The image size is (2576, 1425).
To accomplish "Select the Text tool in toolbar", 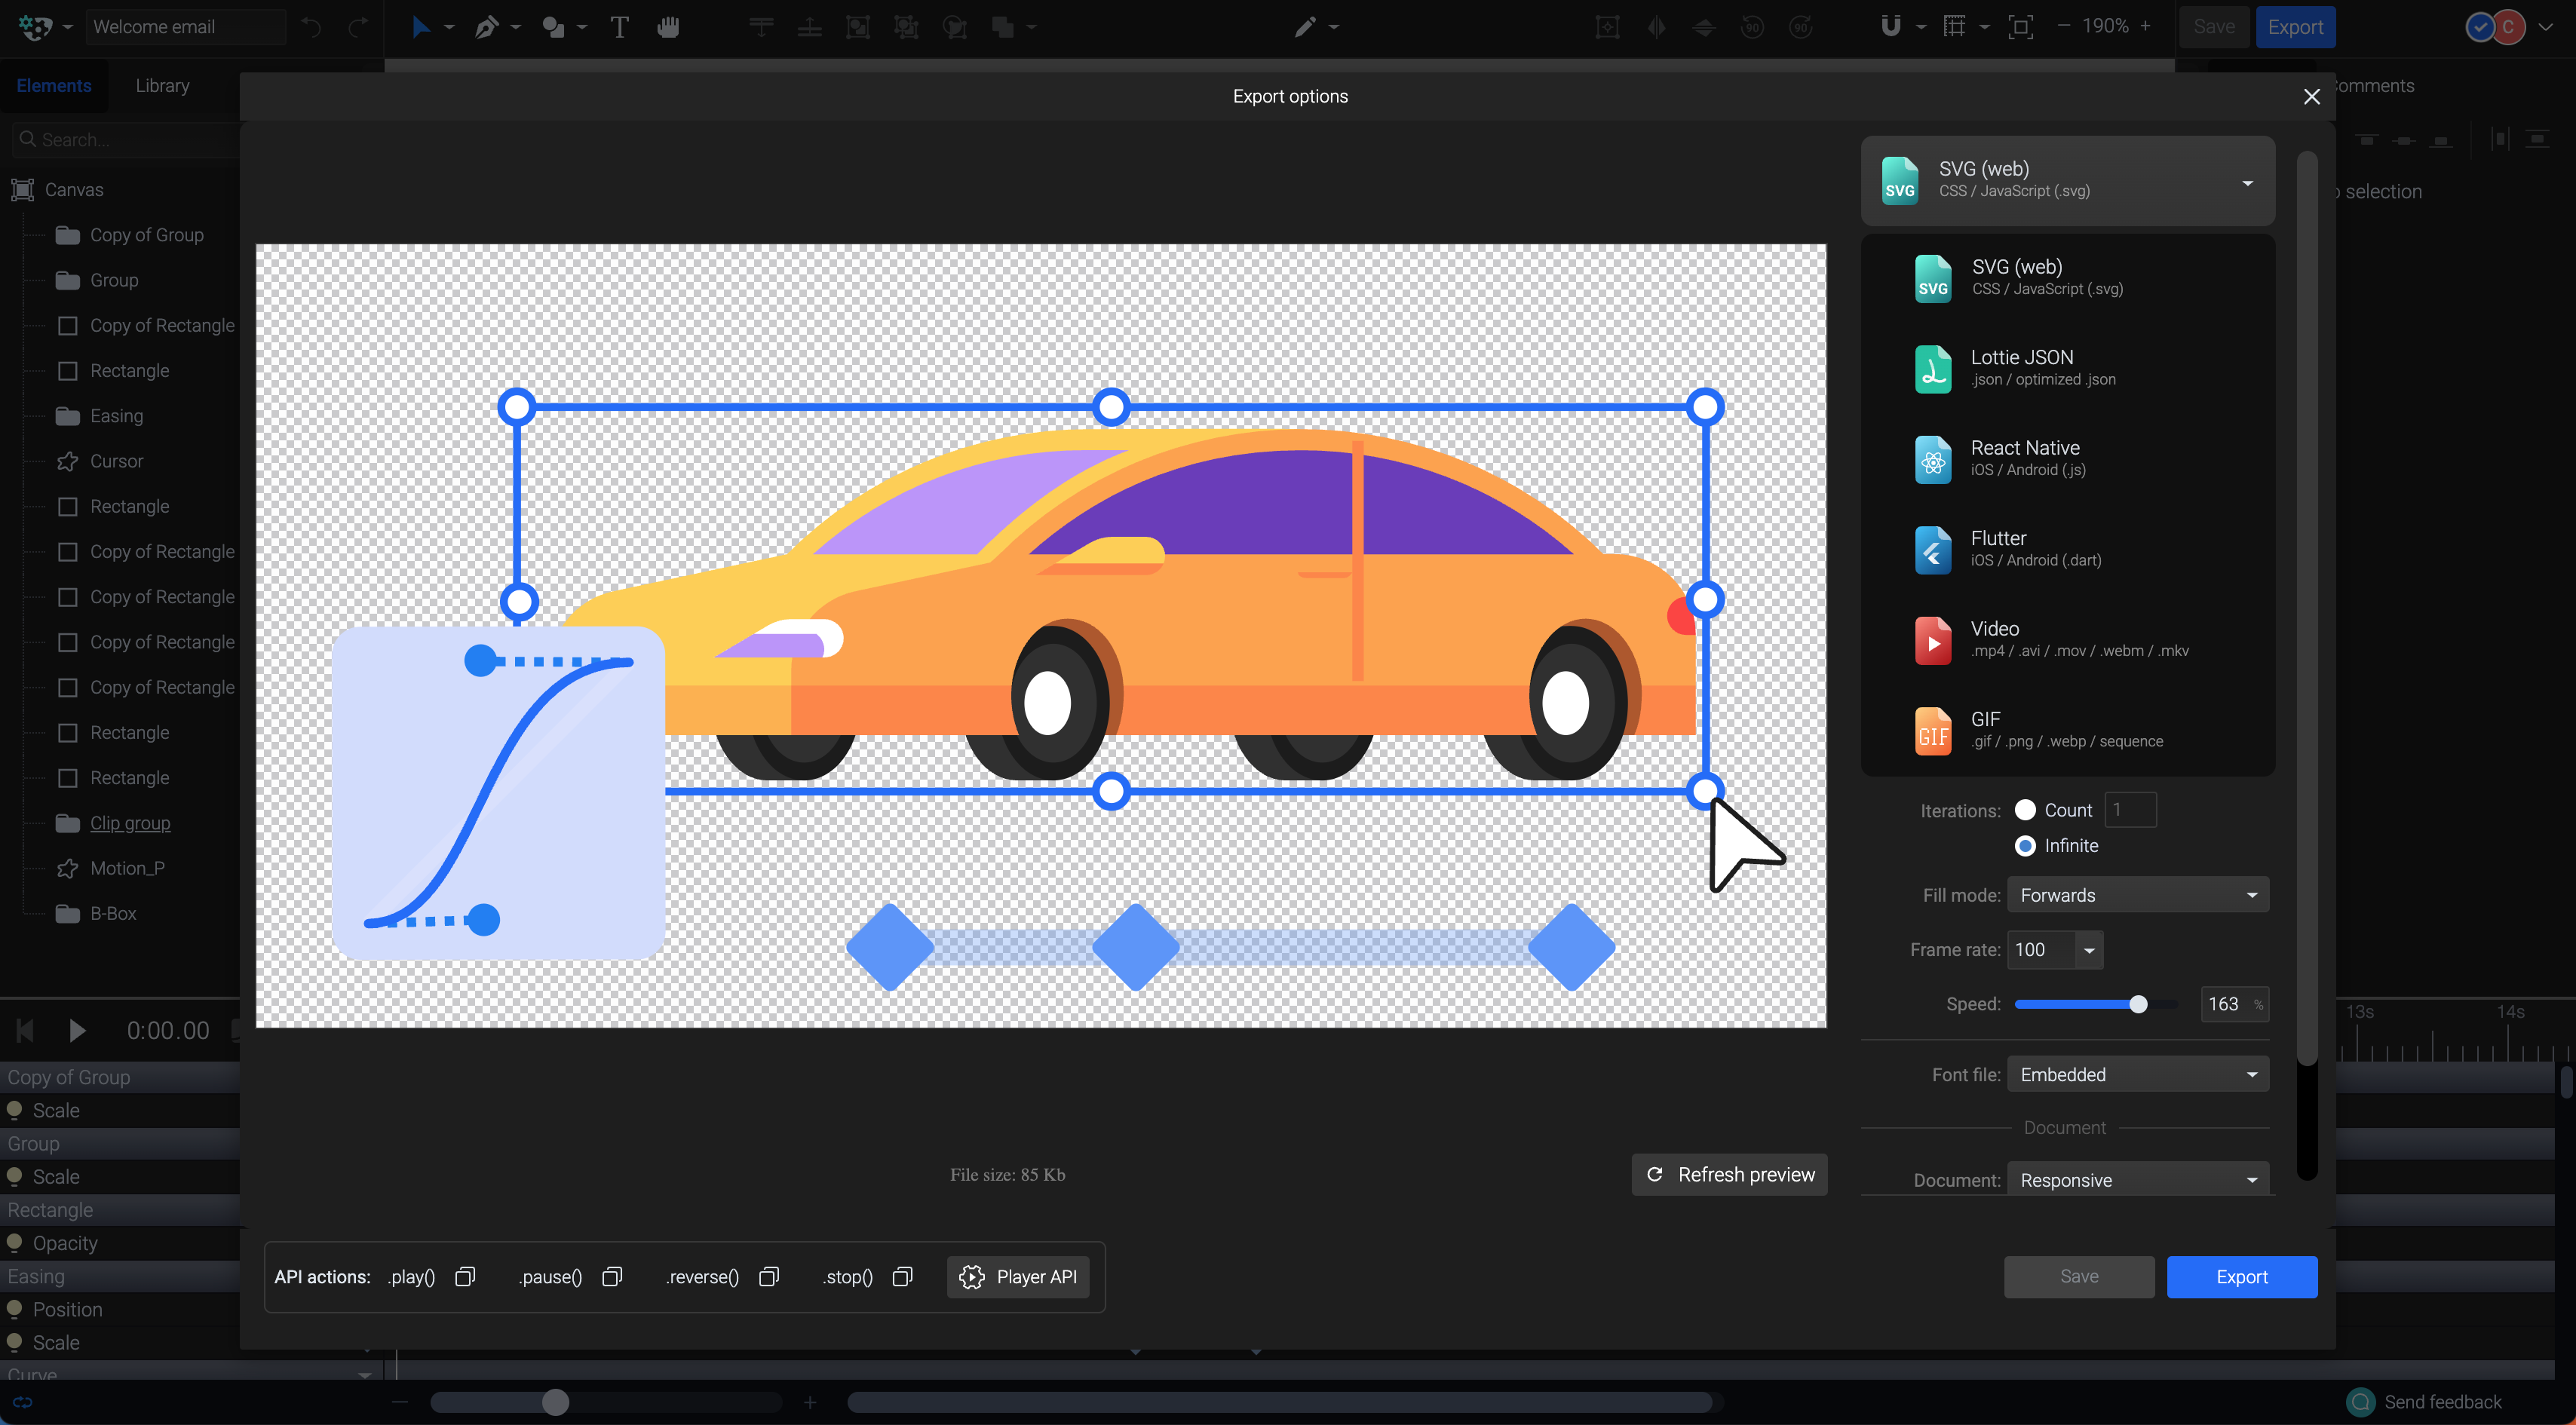I will pos(619,27).
